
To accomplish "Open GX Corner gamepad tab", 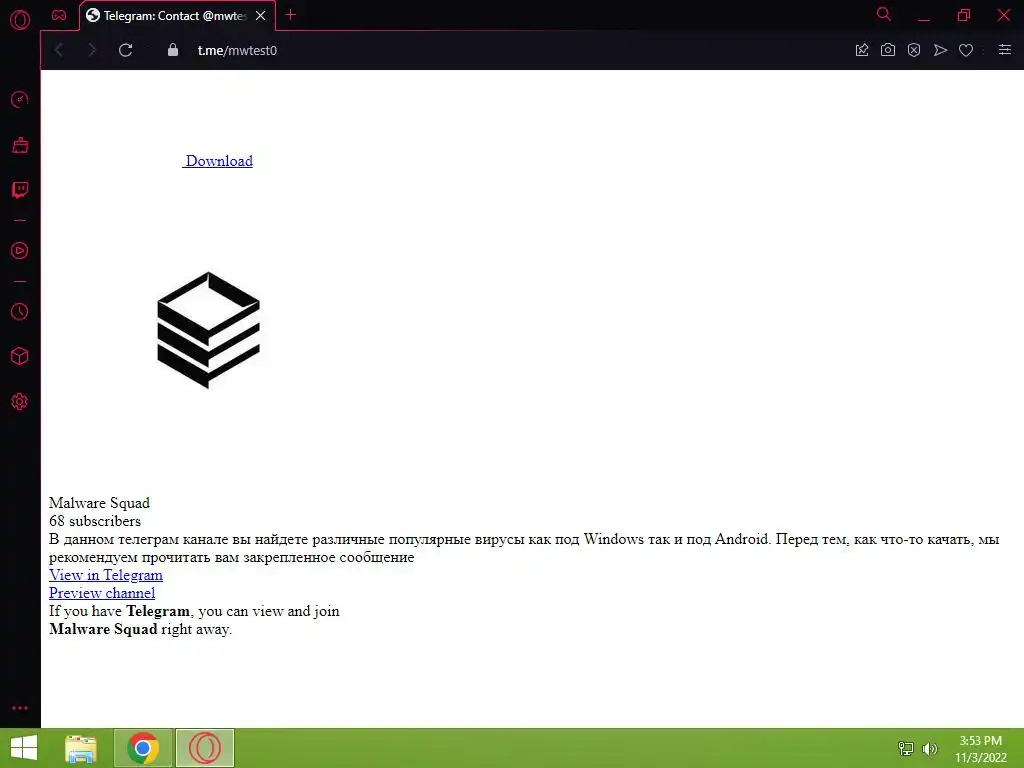I will point(59,15).
